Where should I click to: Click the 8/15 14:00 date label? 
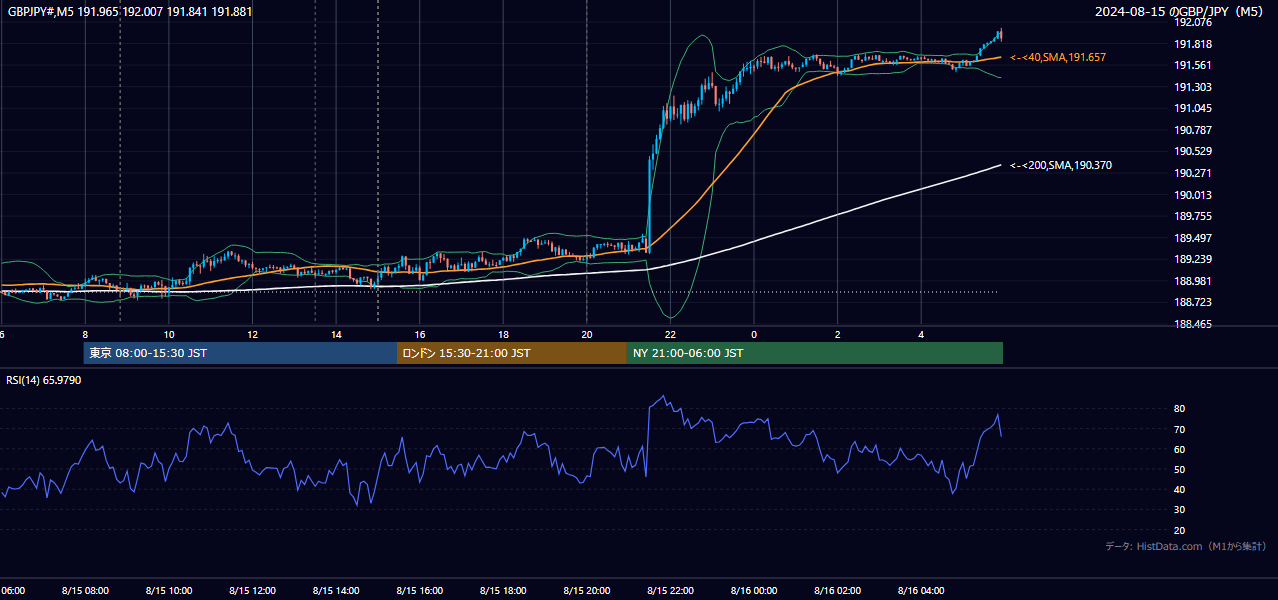point(336,590)
